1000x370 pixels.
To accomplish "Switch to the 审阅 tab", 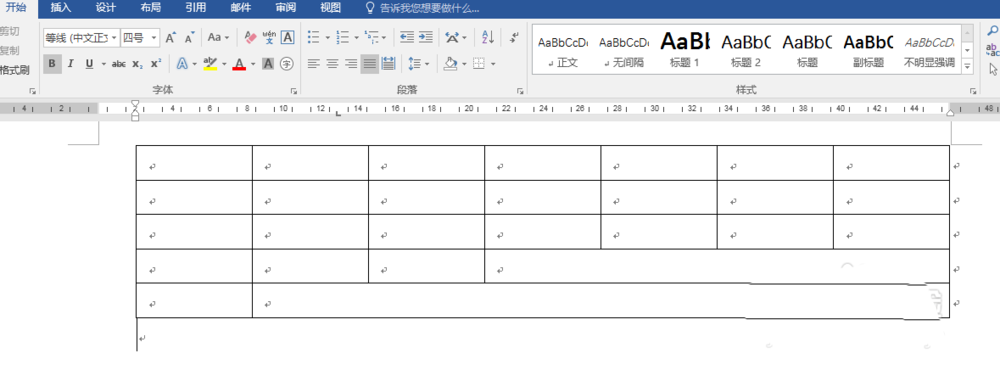I will [285, 8].
